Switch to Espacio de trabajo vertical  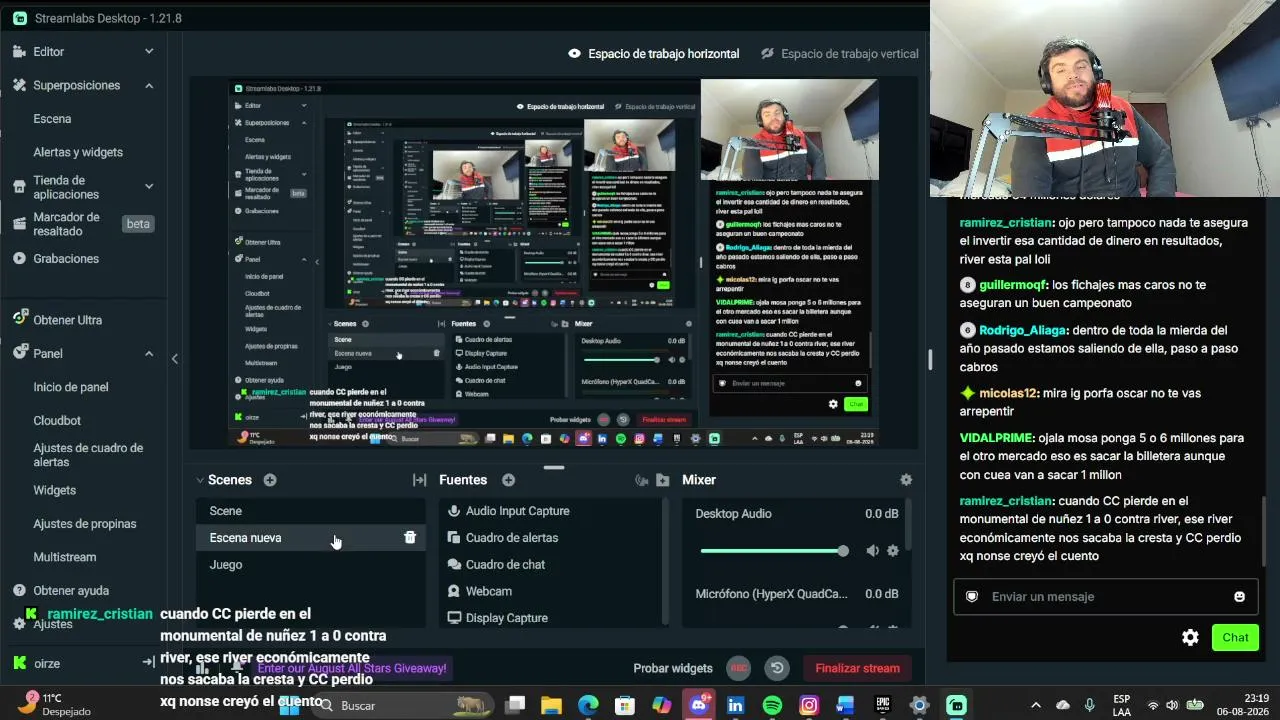pyautogui.click(x=840, y=53)
